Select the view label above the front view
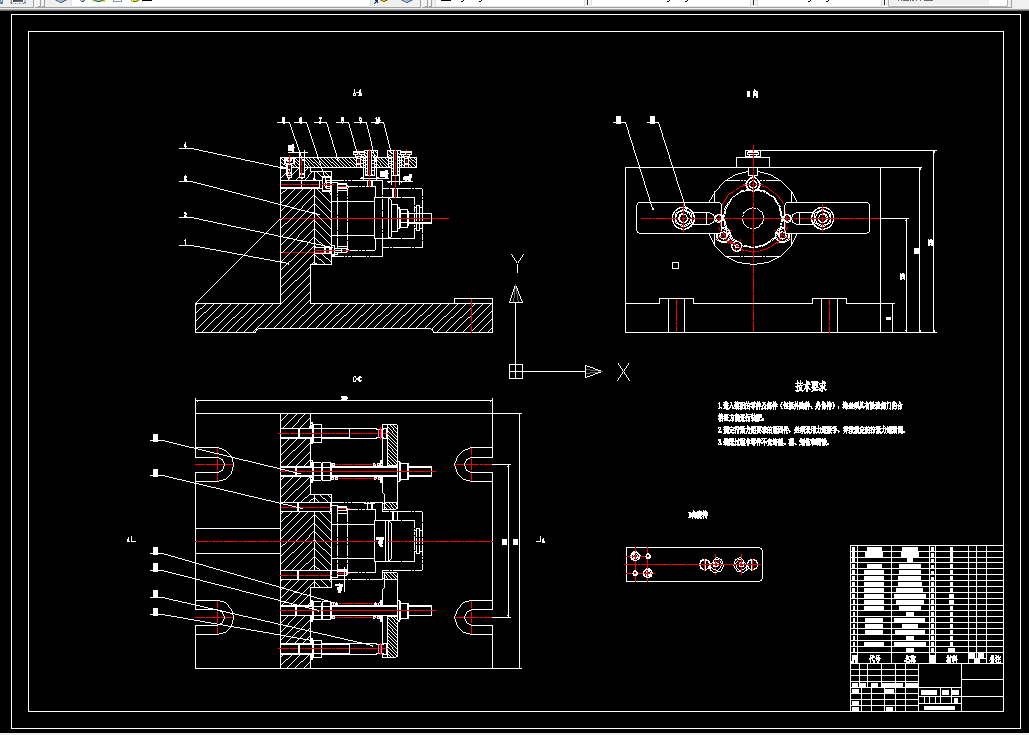 click(752, 94)
